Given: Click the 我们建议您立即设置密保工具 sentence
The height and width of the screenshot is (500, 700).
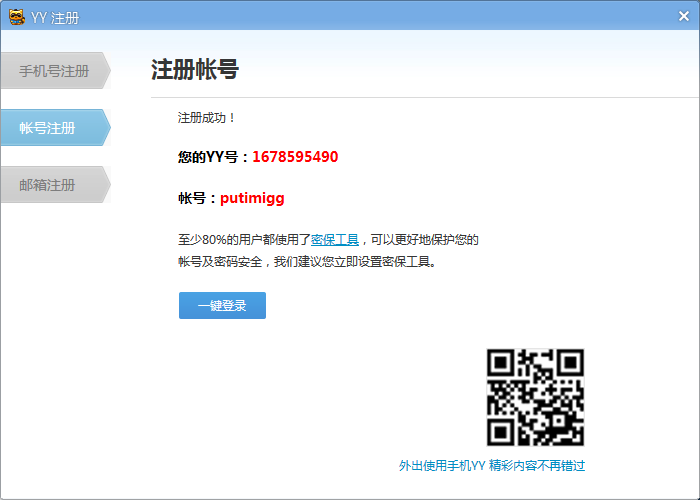Looking at the screenshot, I should point(355,262).
